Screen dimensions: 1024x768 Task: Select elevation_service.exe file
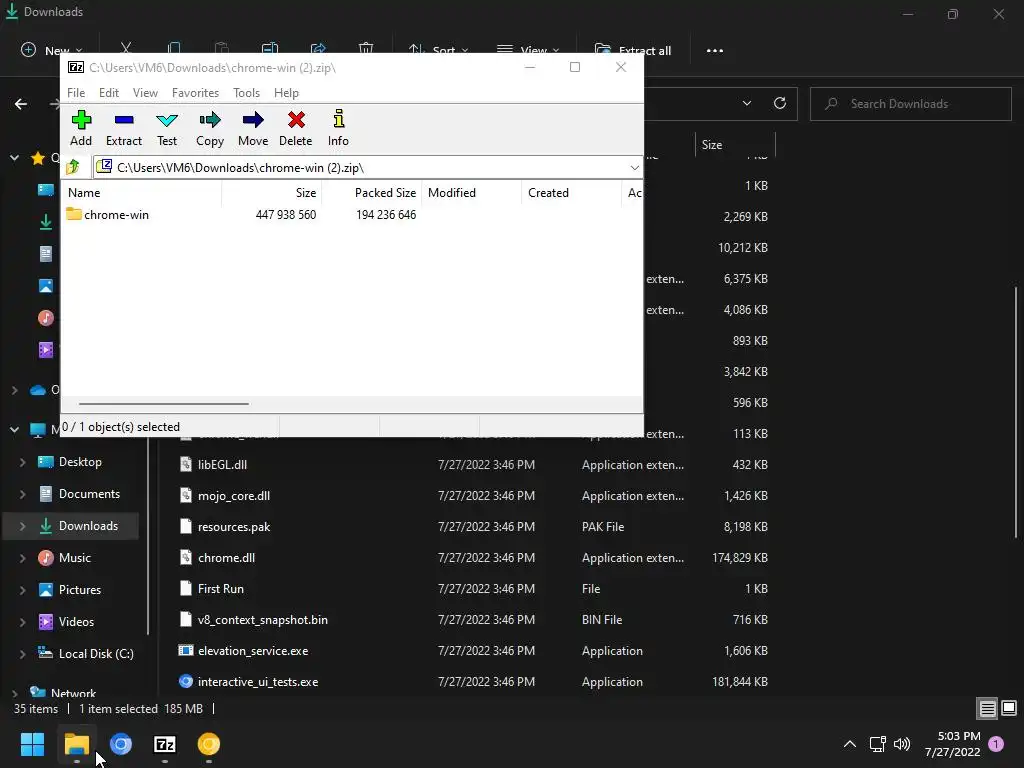(x=253, y=651)
